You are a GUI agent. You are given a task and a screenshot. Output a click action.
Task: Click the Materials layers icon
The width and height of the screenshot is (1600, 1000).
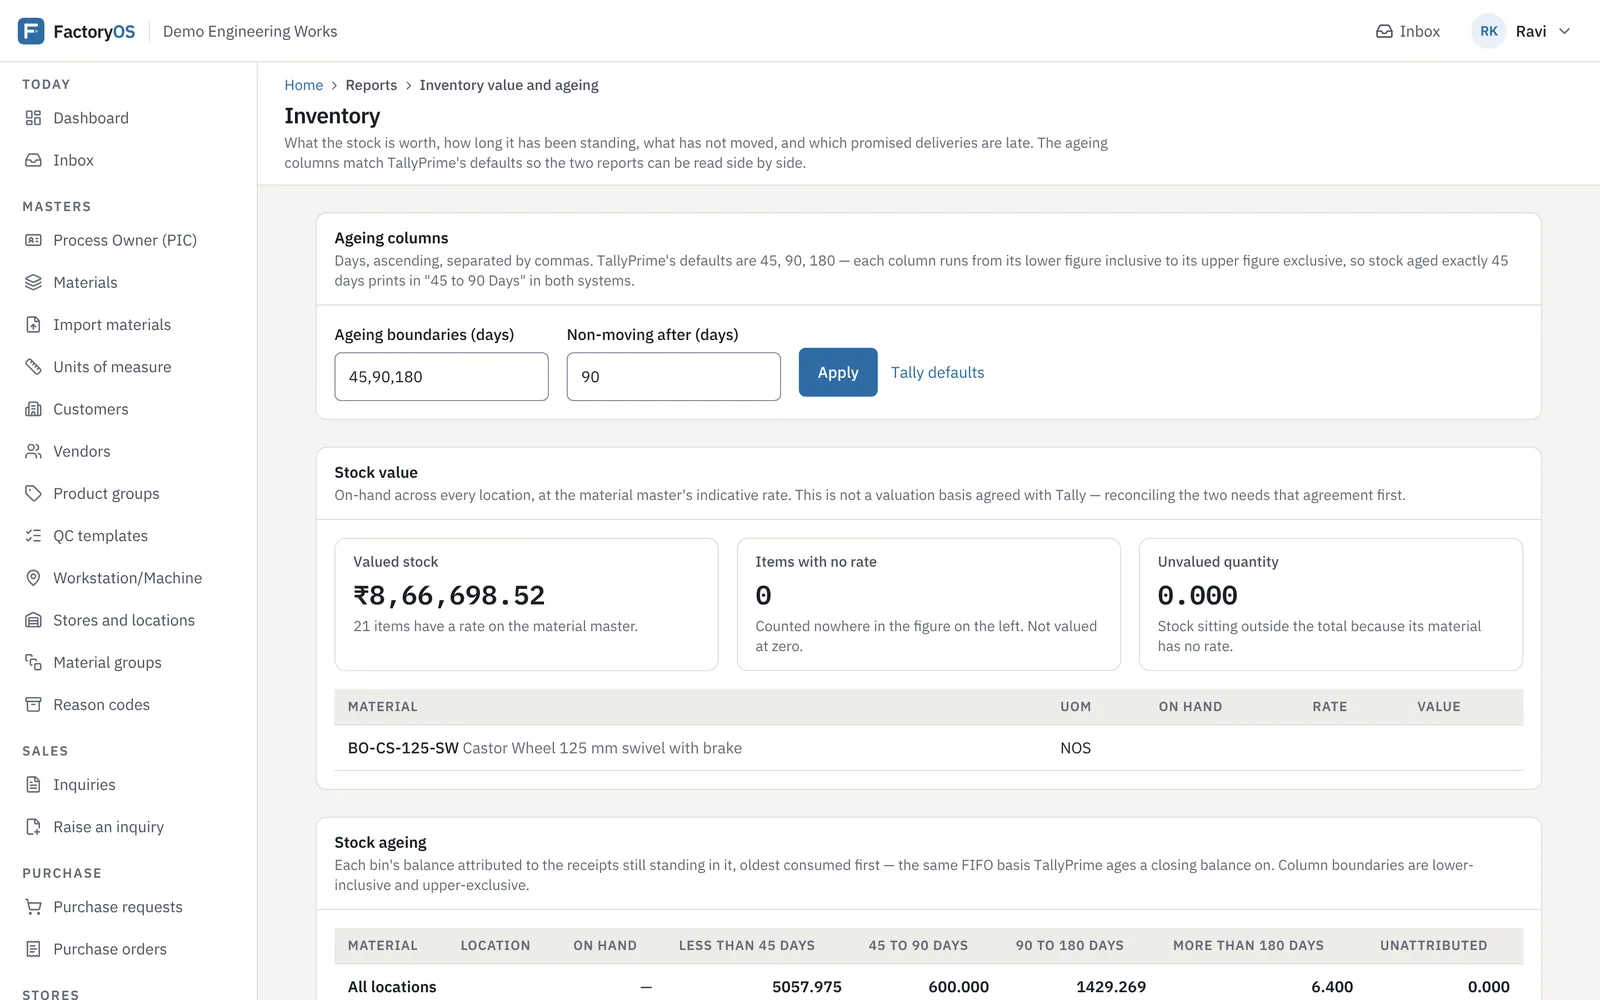[x=33, y=282]
